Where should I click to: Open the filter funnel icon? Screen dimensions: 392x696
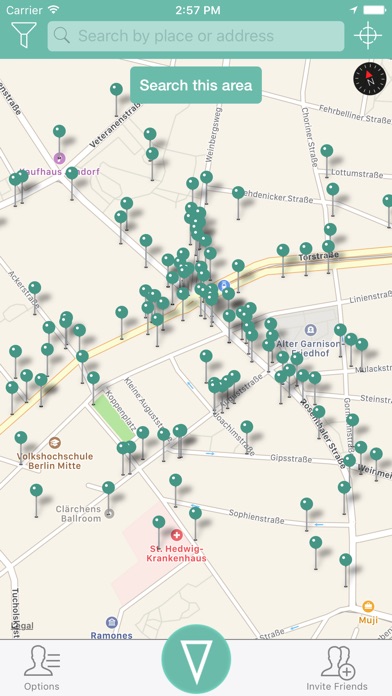coord(24,35)
